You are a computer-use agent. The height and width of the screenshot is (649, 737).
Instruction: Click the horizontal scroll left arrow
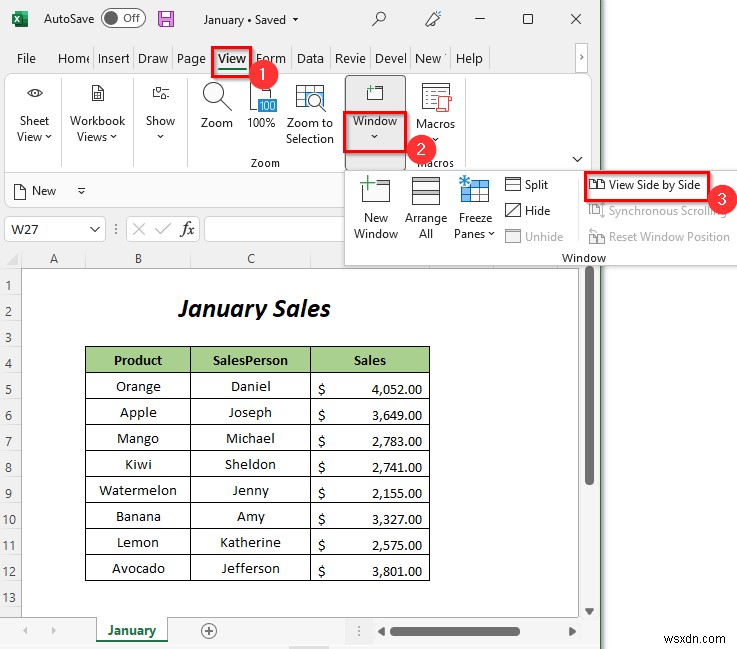click(x=381, y=631)
